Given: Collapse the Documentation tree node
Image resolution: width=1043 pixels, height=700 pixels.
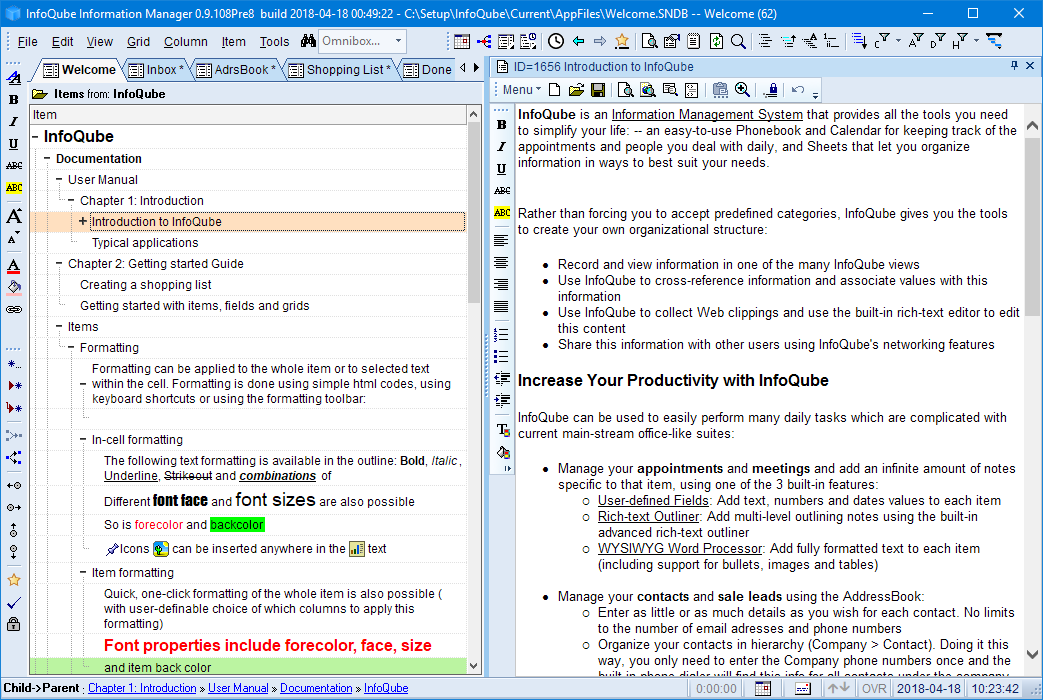Looking at the screenshot, I should (47, 158).
